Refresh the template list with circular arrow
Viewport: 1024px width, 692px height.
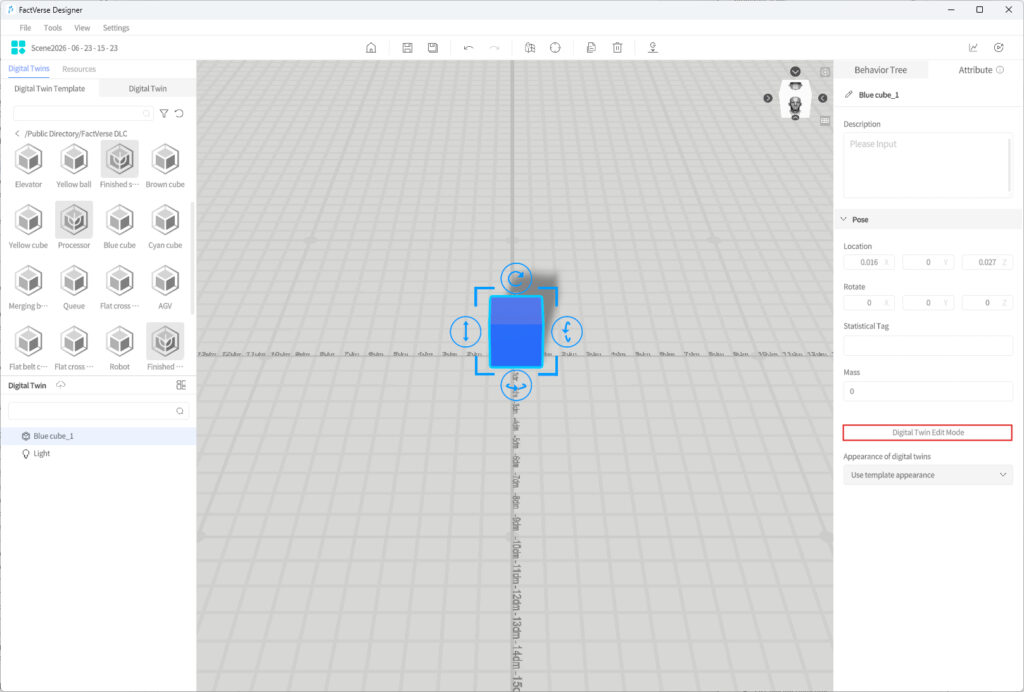[x=179, y=114]
